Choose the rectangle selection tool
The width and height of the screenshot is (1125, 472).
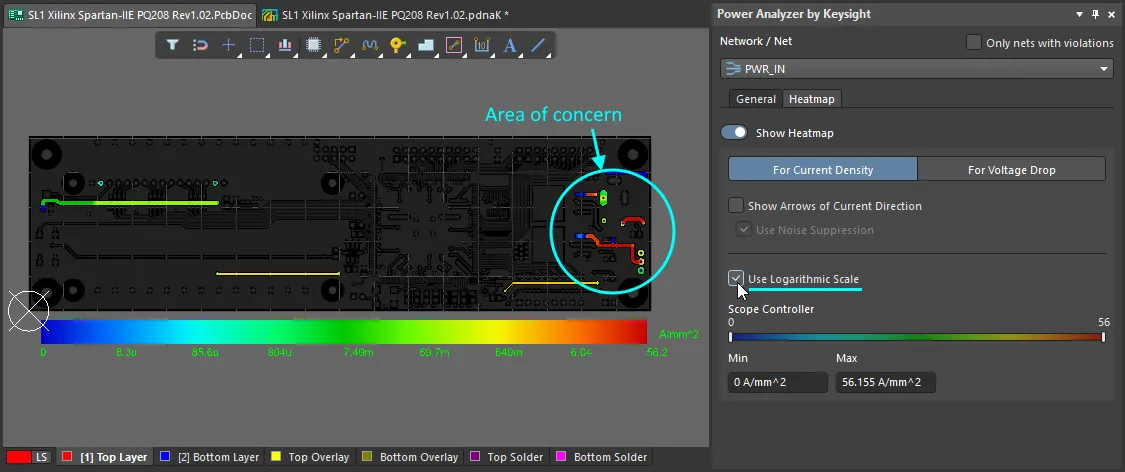(257, 44)
